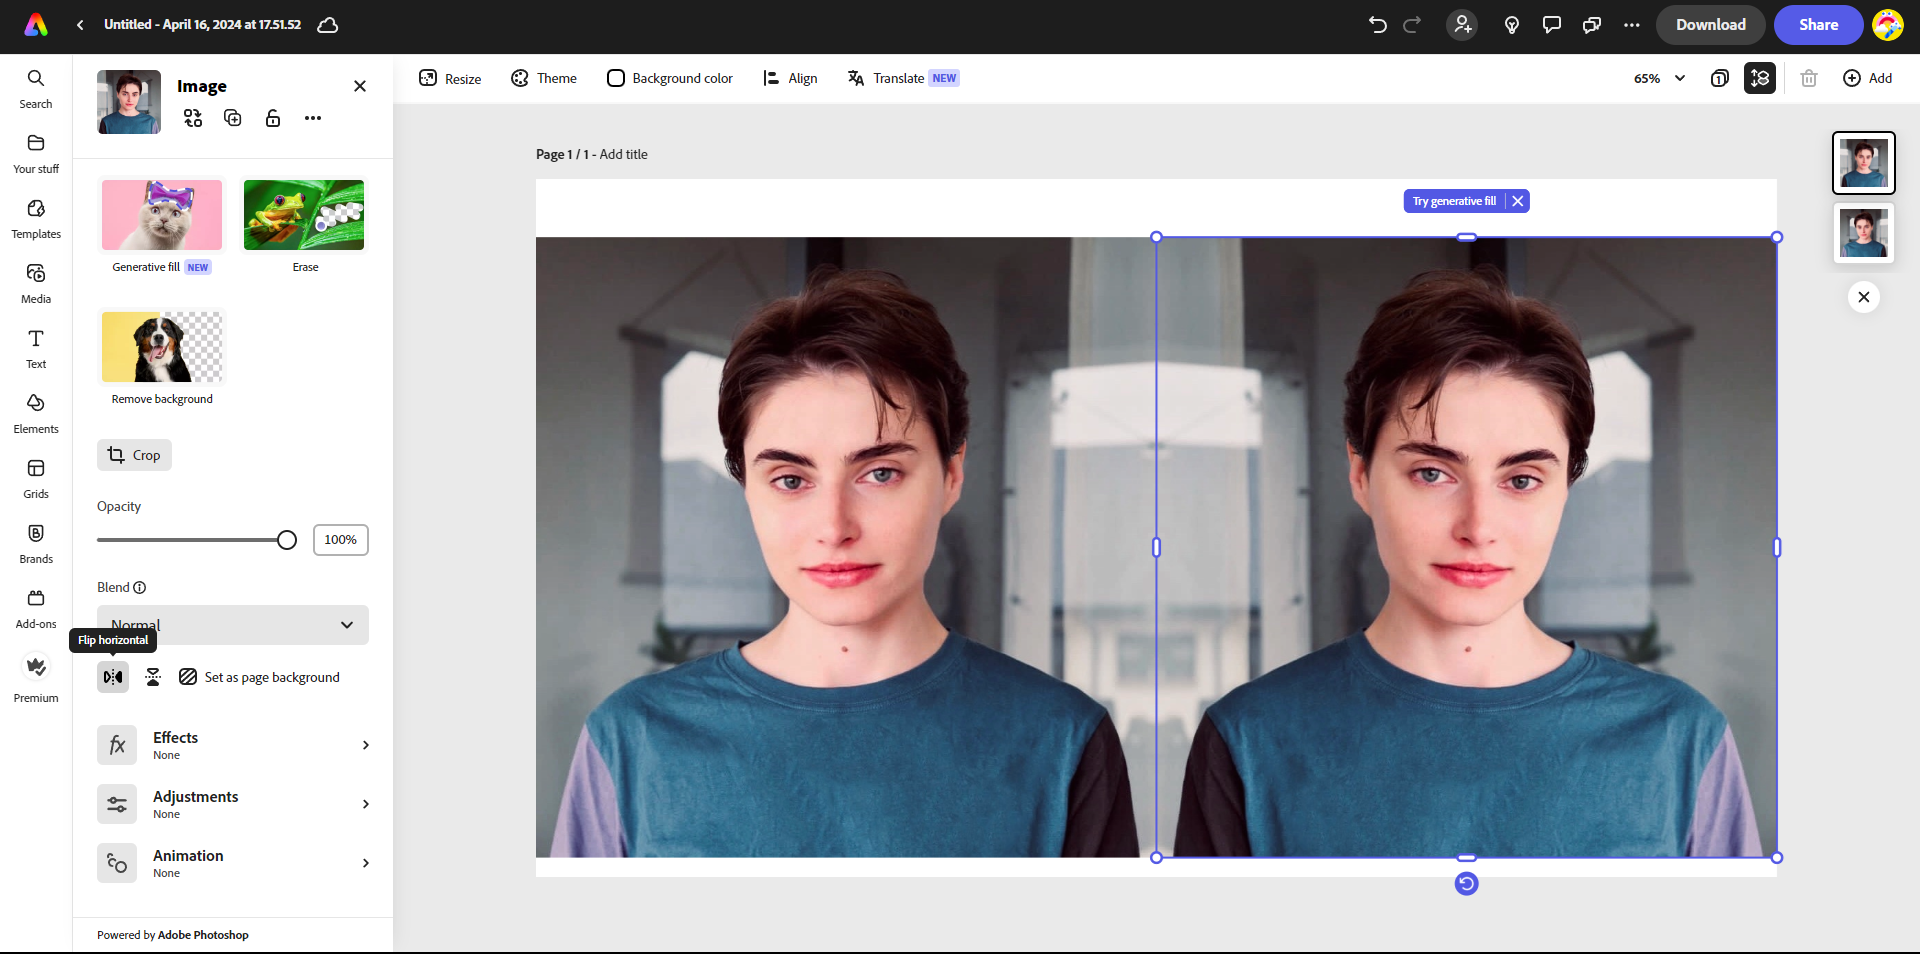Flip the image horizontally

tap(112, 677)
